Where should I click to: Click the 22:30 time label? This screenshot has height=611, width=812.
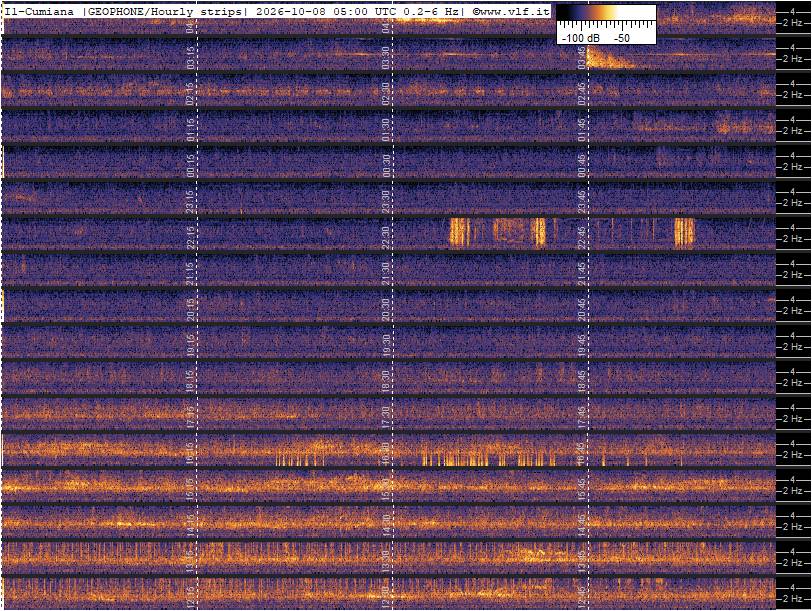(x=385, y=238)
